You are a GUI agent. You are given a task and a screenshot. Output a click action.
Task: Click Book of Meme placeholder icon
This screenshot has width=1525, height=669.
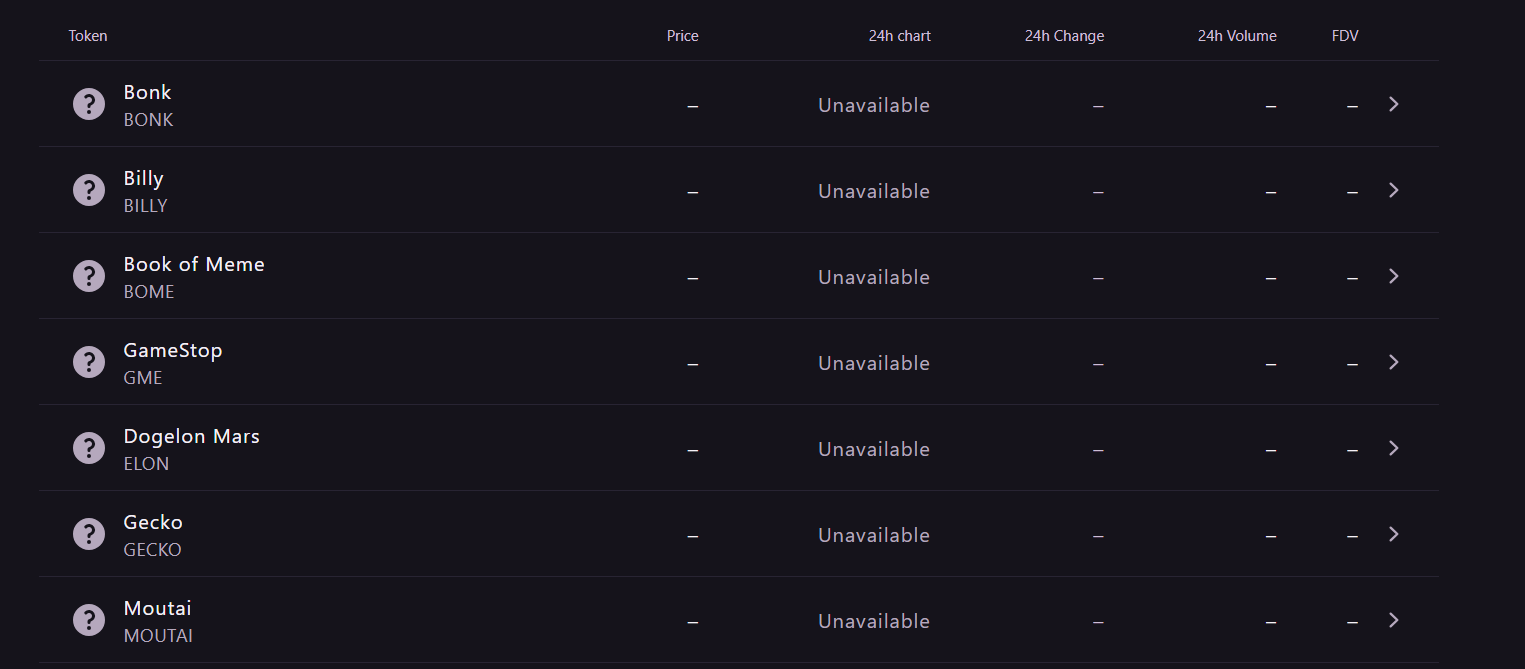89,276
